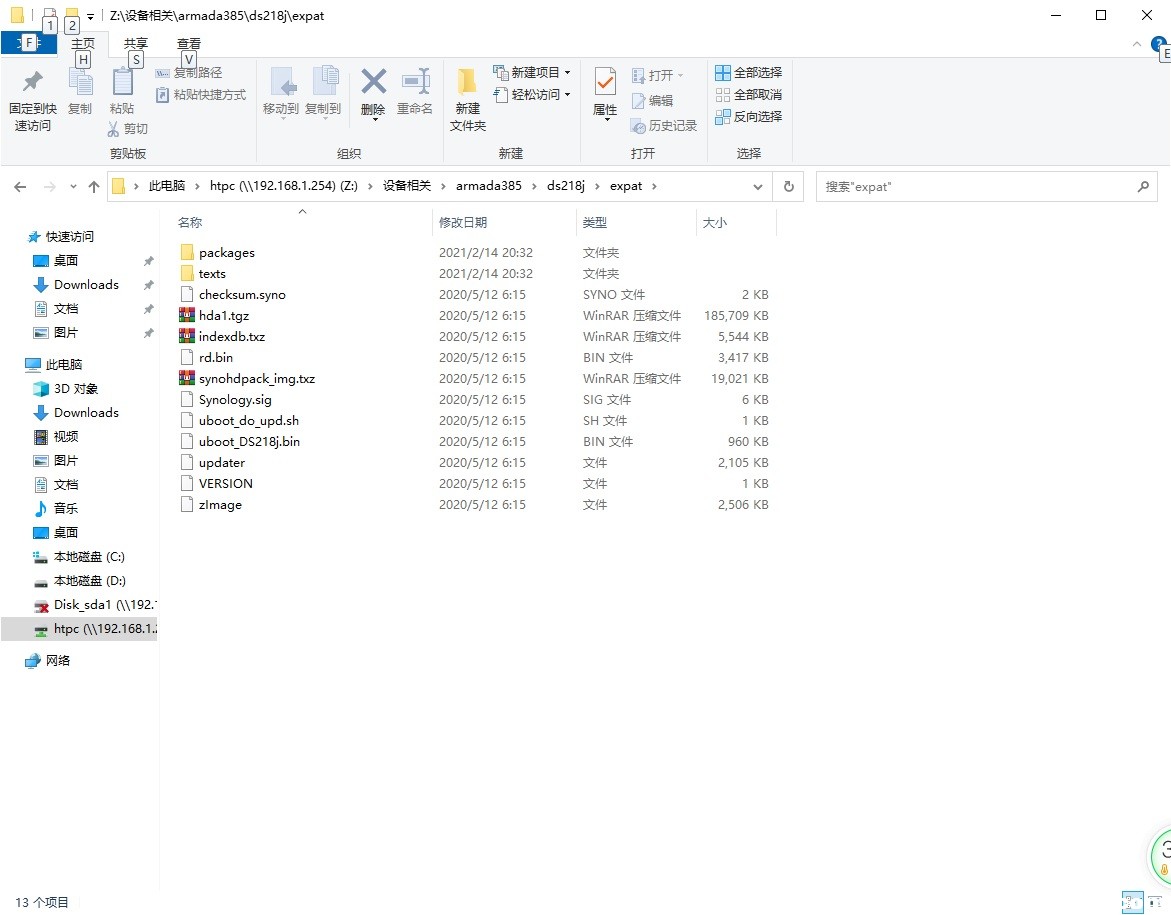Select the synohdpack_img.txz archive
The width and height of the screenshot is (1171, 915).
pyautogui.click(x=257, y=379)
